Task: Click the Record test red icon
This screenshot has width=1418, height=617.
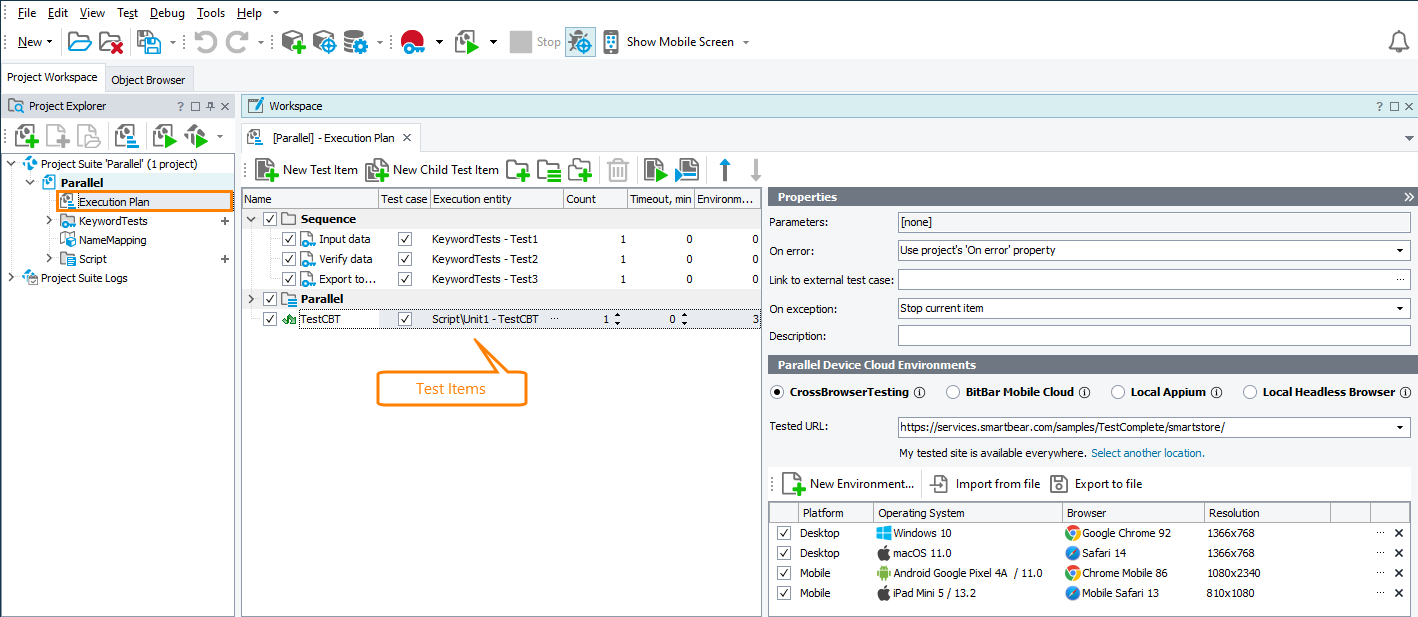Action: (x=413, y=42)
